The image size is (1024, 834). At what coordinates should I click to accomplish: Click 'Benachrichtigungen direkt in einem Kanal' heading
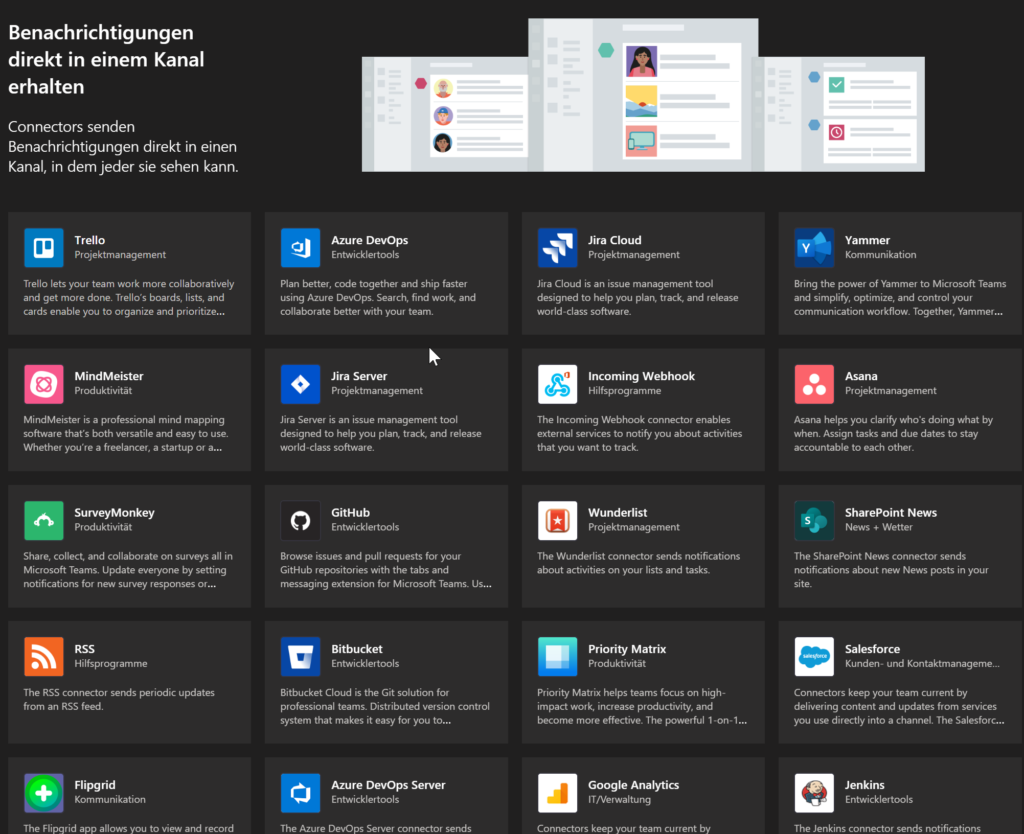[x=106, y=59]
